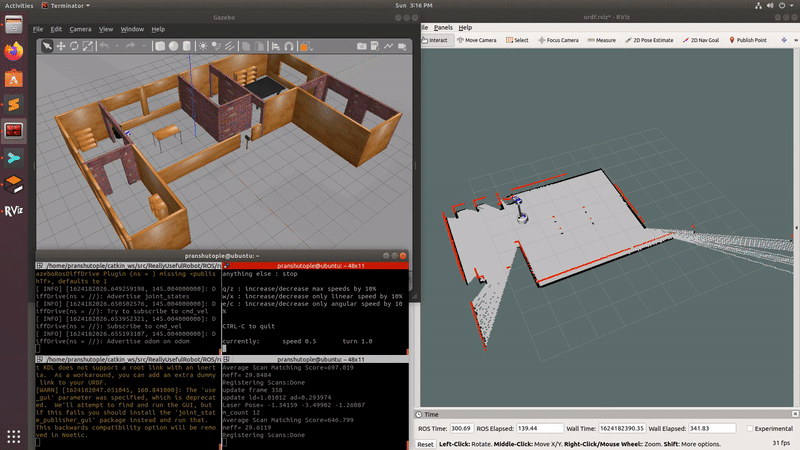Activate the Scale mode tool in Gazebo
The width and height of the screenshot is (800, 450).
click(x=88, y=46)
